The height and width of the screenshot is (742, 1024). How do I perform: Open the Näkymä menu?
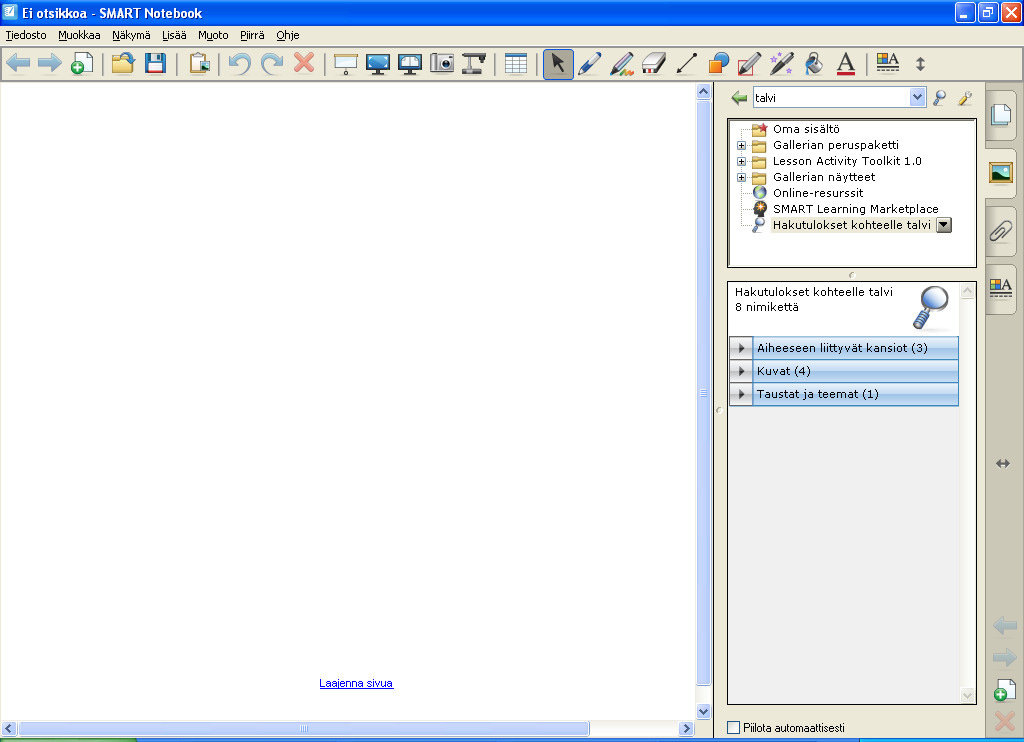point(131,35)
